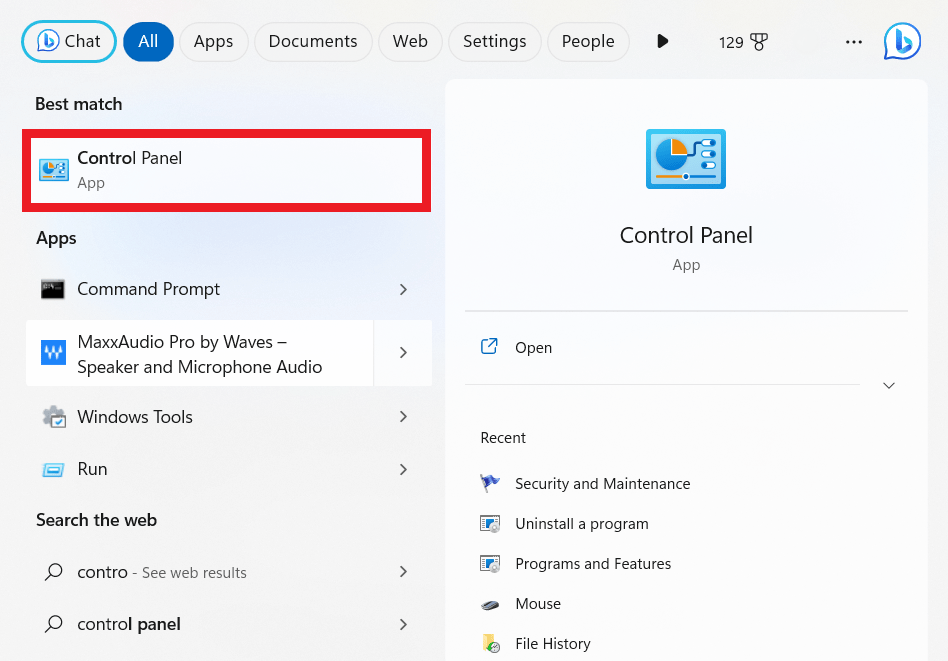Switch to the People filter tab
This screenshot has width=948, height=661.
[588, 42]
